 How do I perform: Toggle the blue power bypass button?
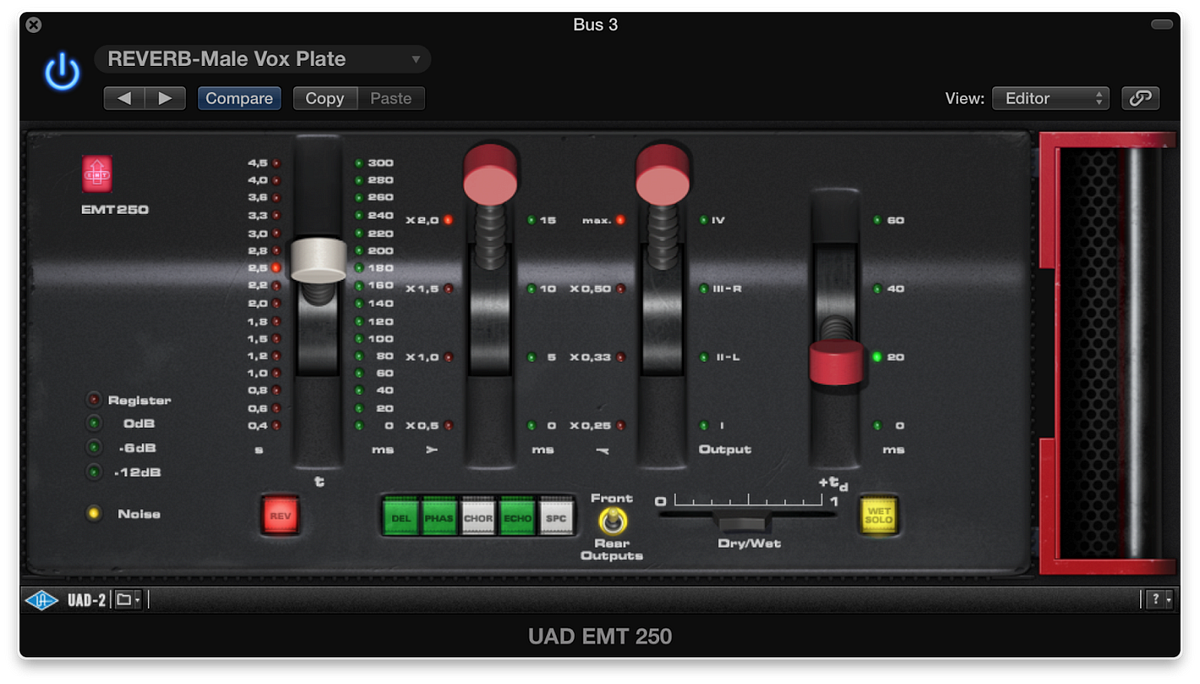click(x=62, y=69)
